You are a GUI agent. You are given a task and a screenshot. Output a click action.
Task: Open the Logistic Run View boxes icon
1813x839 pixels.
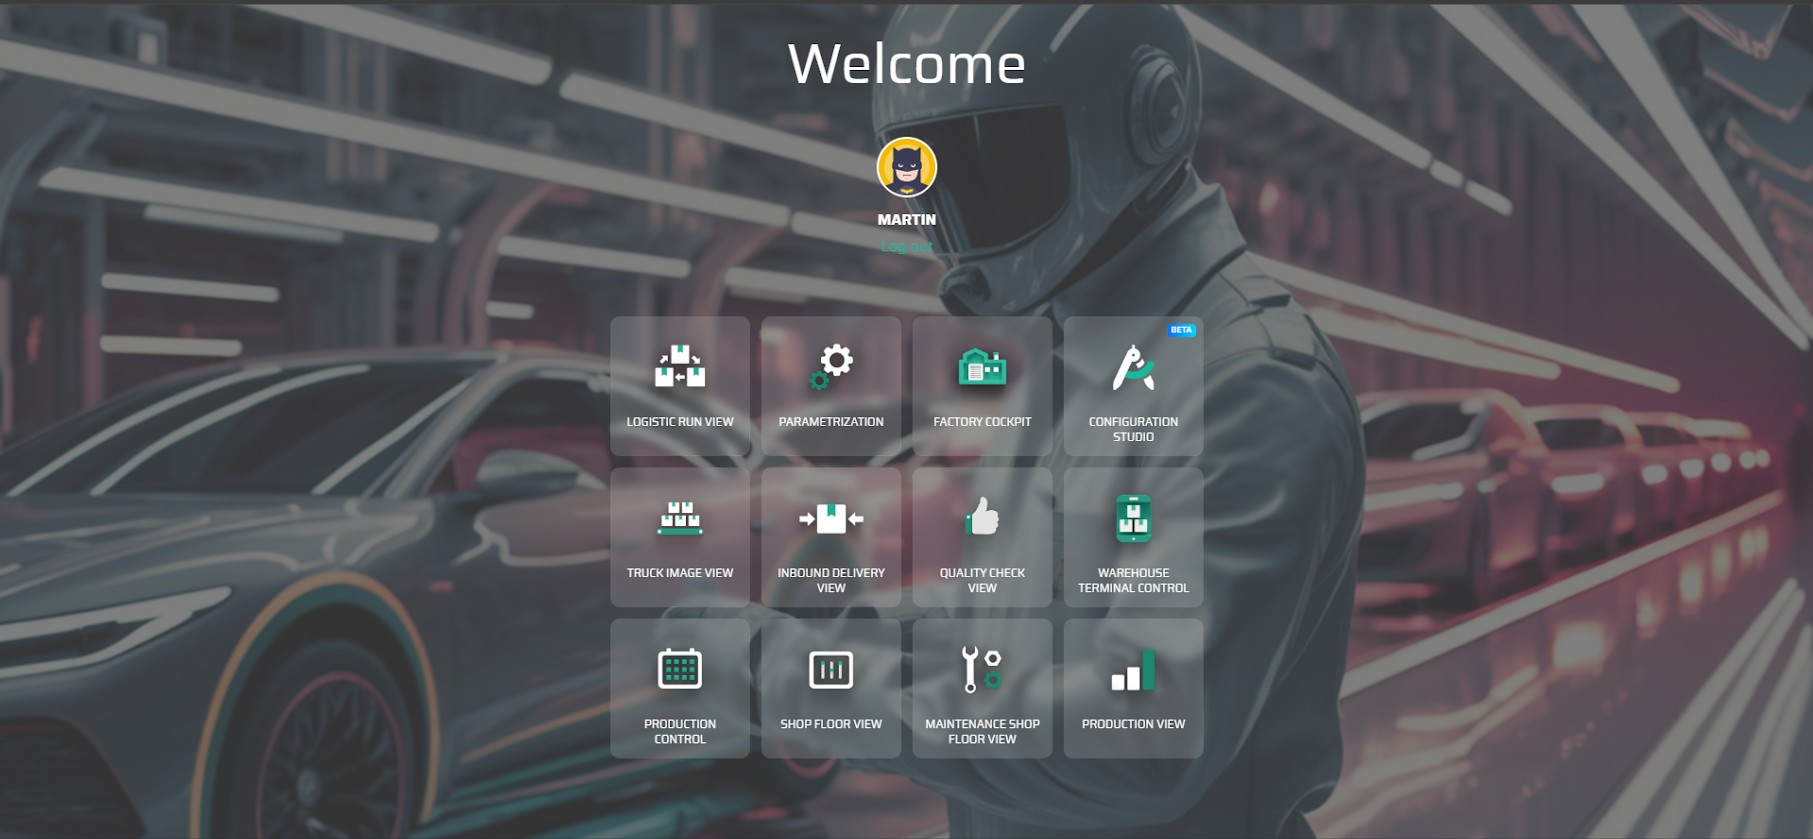[680, 366]
